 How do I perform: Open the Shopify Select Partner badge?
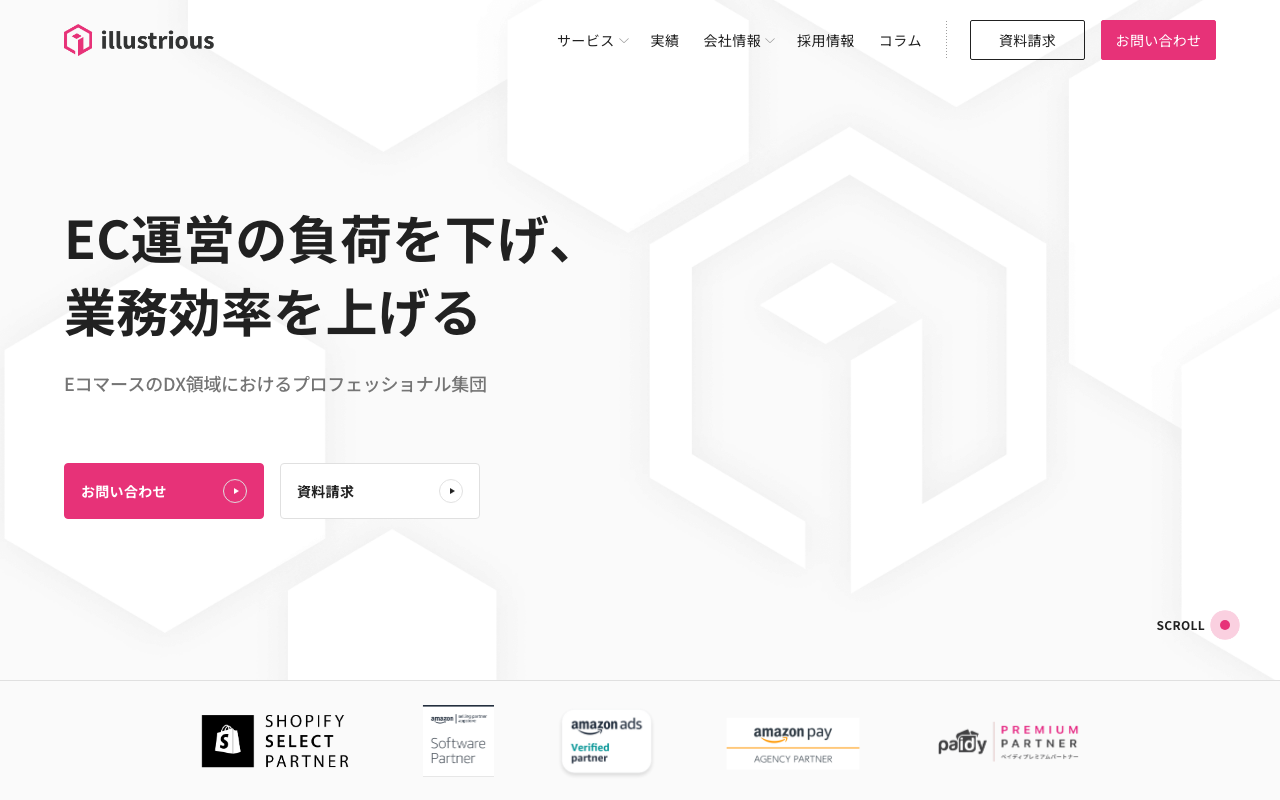(x=275, y=741)
